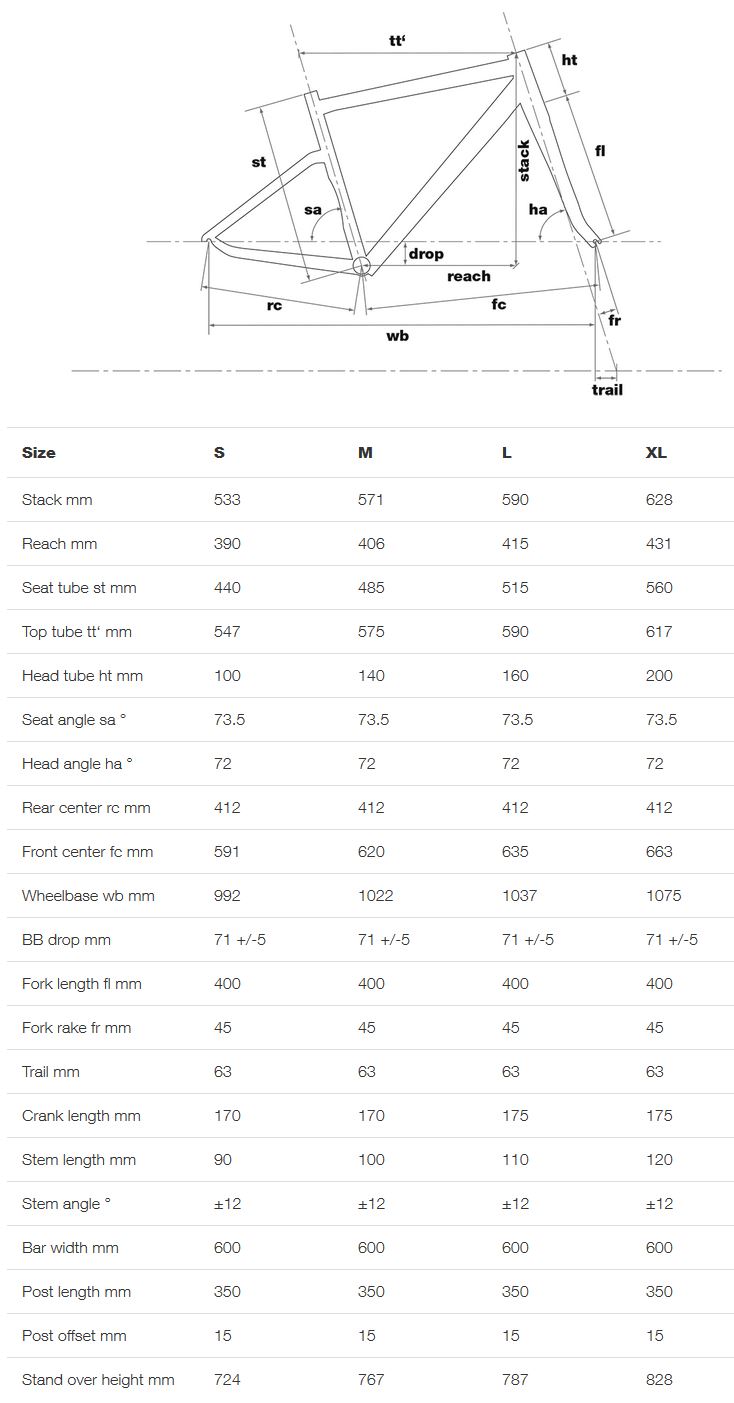Click the 'Stack mm' row label
Image resolution: width=734 pixels, height=1403 pixels.
click(x=57, y=499)
